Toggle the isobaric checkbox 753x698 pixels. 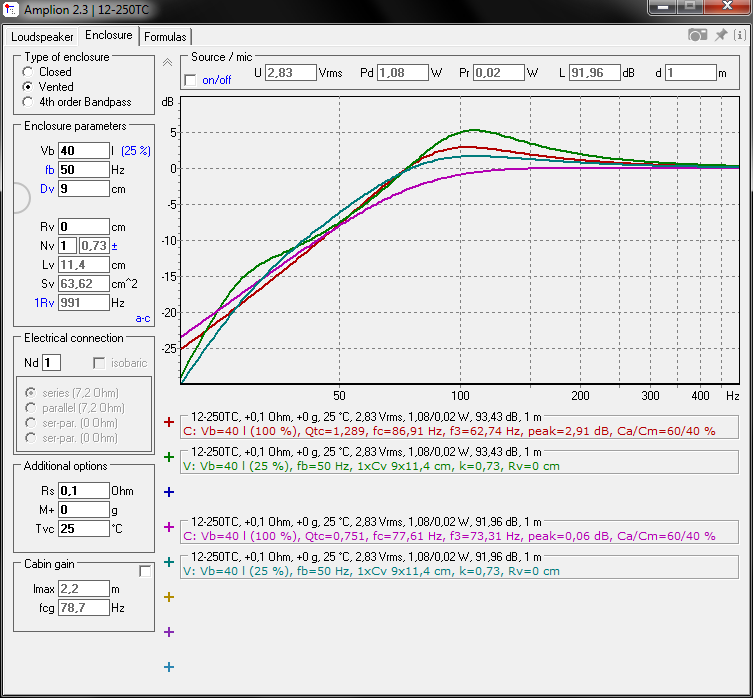click(99, 363)
